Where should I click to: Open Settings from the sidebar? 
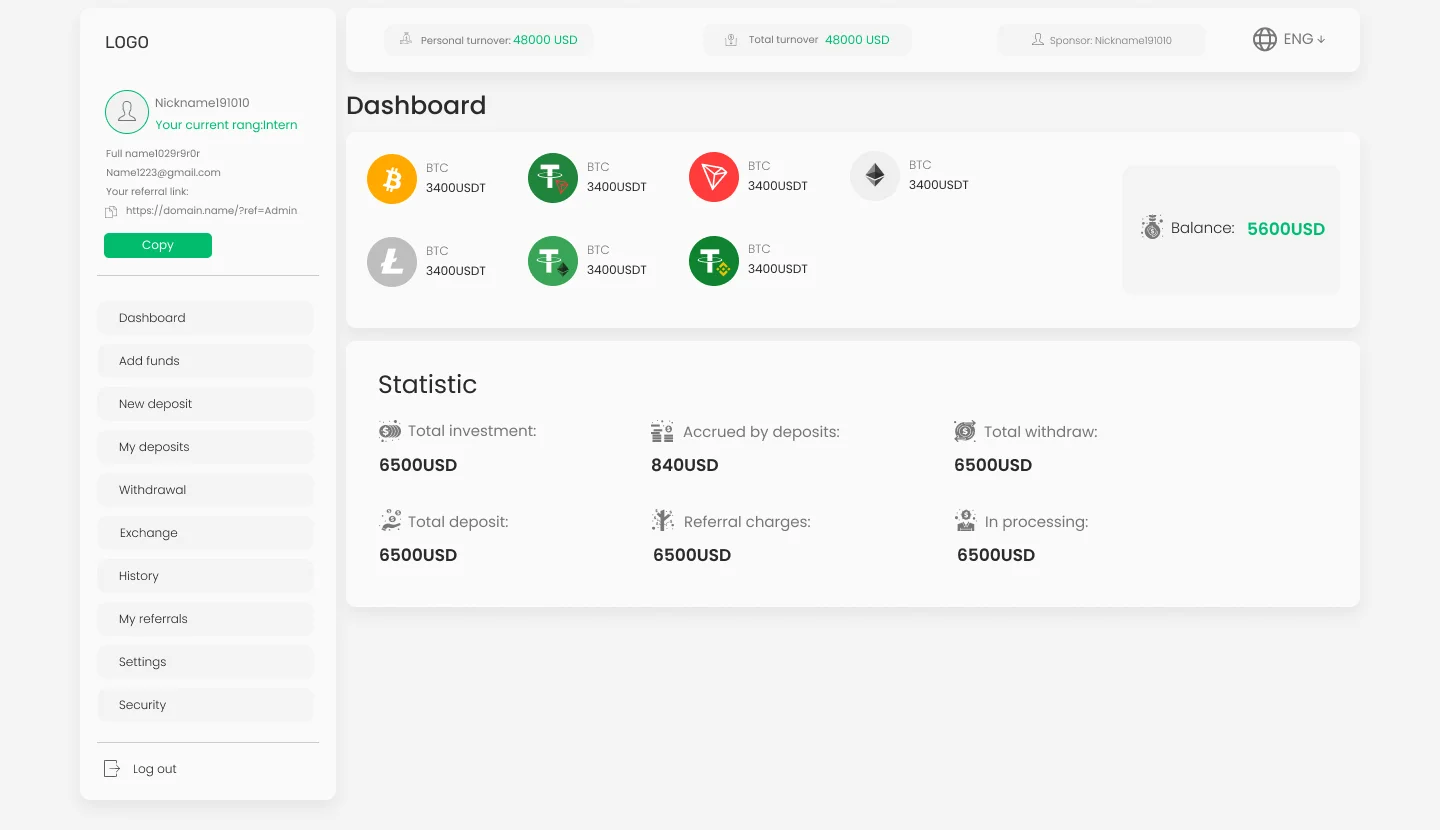(206, 662)
